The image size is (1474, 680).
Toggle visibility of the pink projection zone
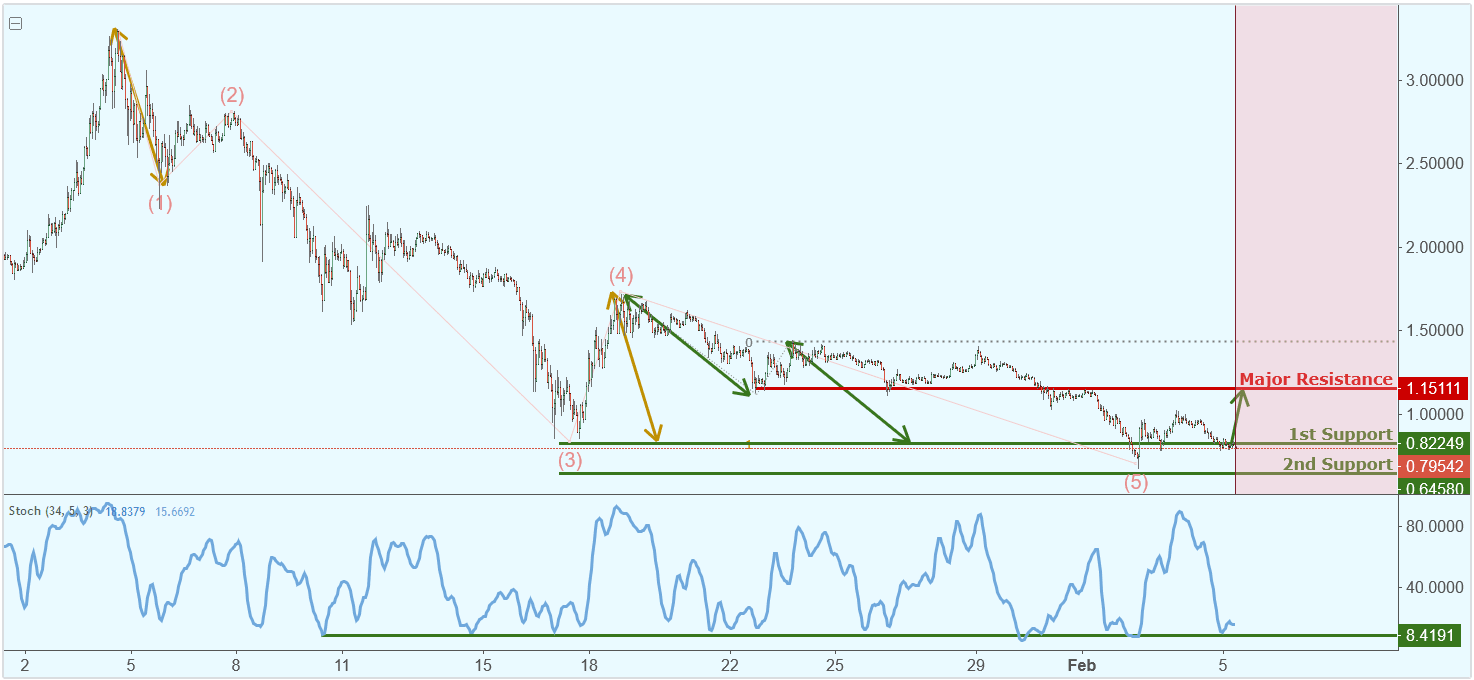pos(1310,200)
